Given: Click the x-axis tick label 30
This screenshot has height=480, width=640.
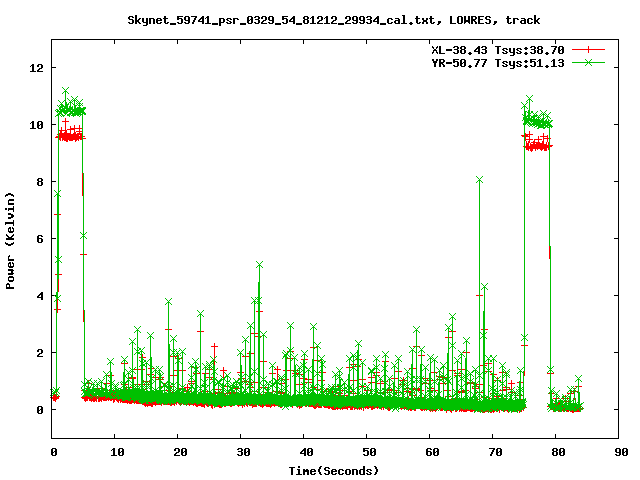Looking at the screenshot, I should pos(243,452).
